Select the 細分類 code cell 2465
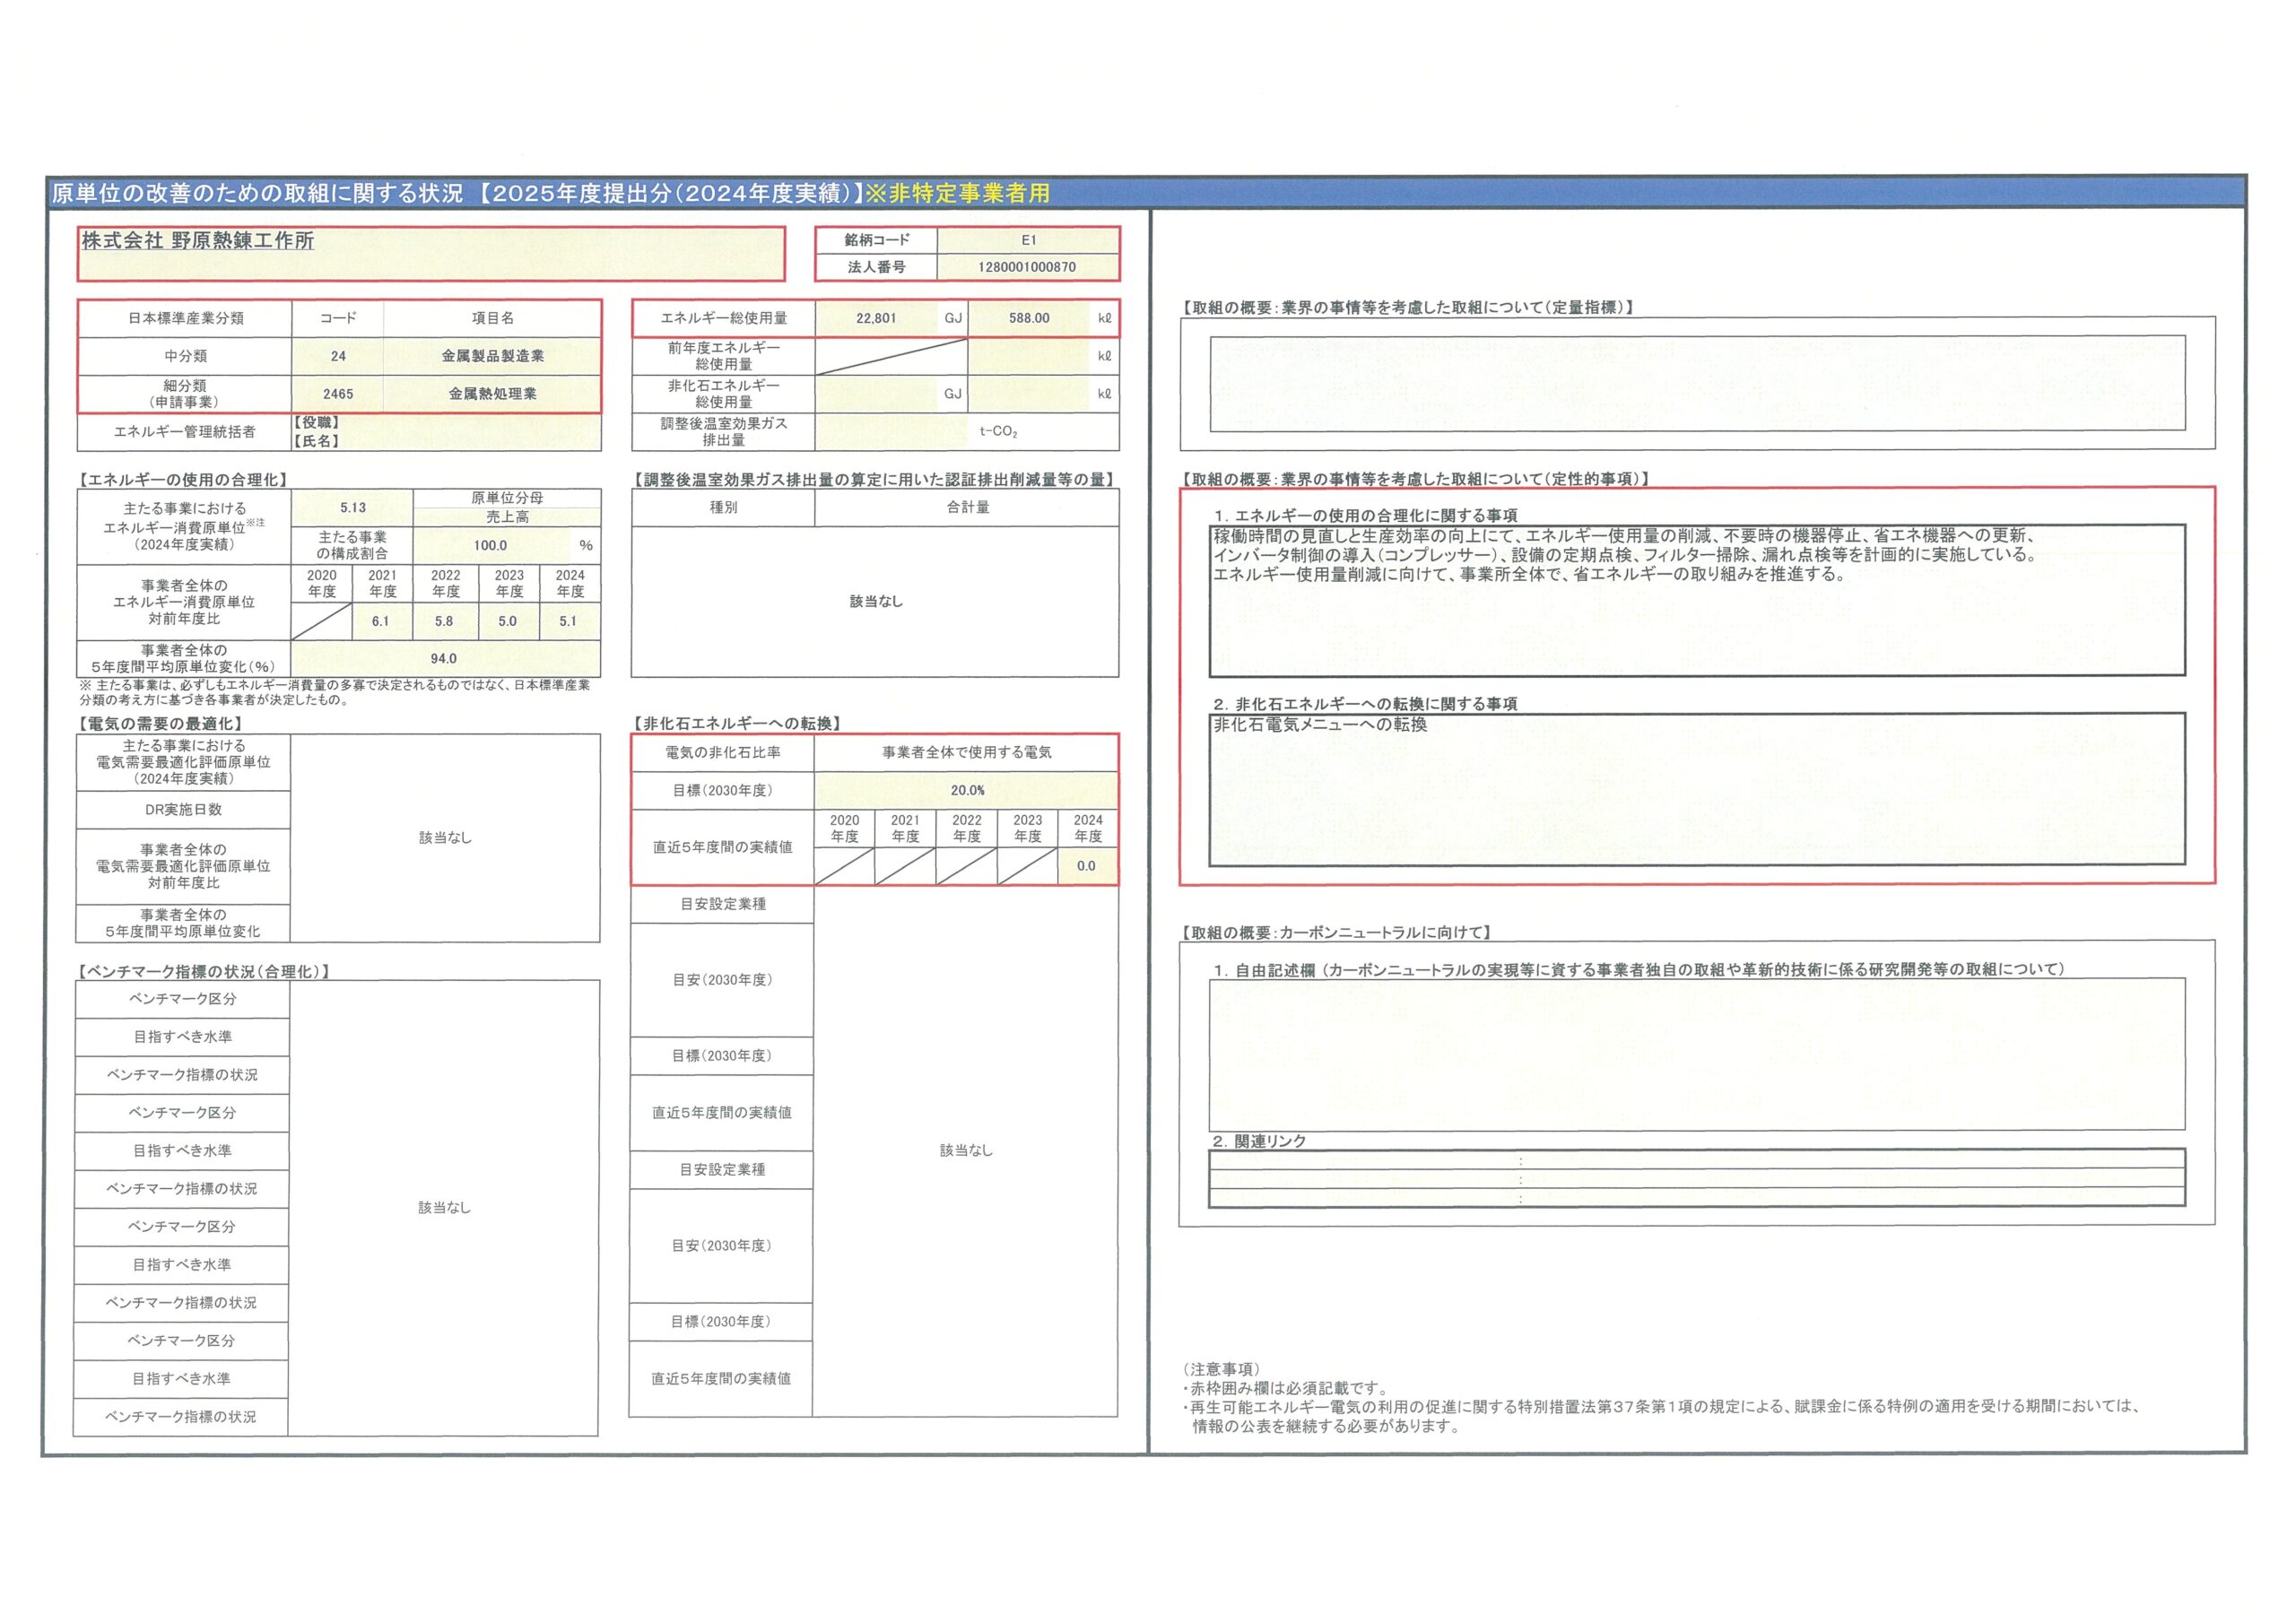This screenshot has width=2296, height=1623. (x=338, y=394)
